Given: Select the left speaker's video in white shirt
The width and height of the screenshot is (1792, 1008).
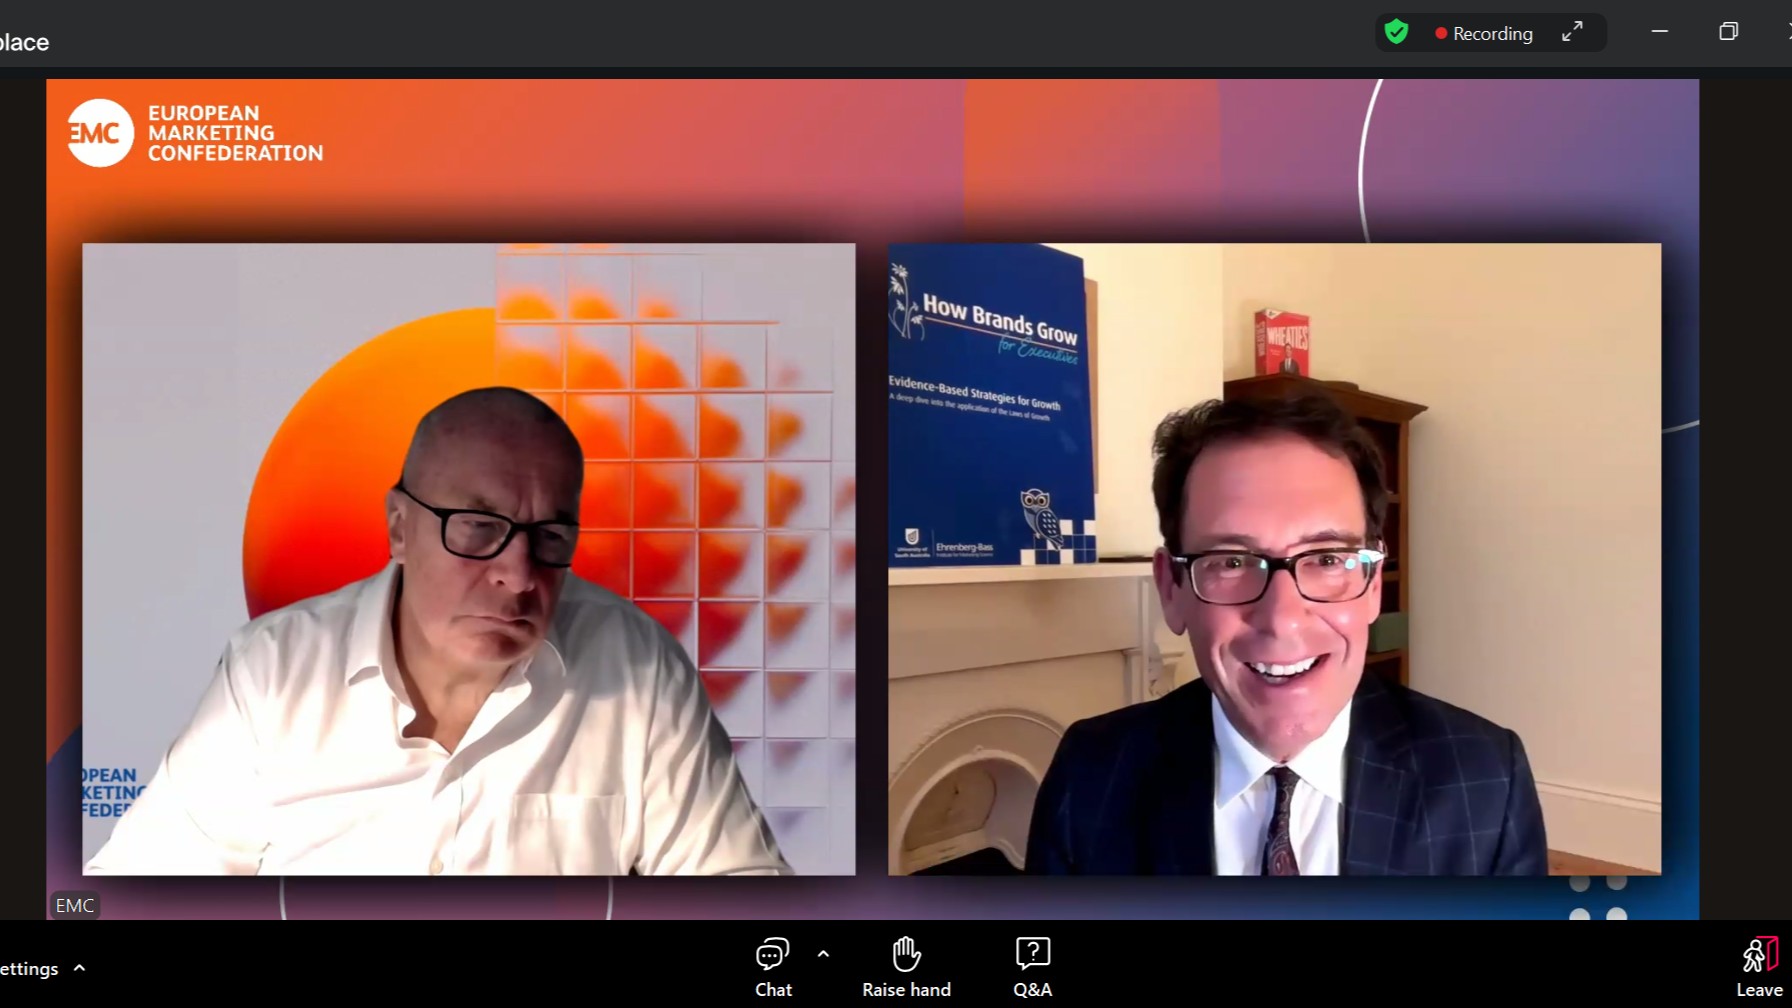Looking at the screenshot, I should coord(468,560).
